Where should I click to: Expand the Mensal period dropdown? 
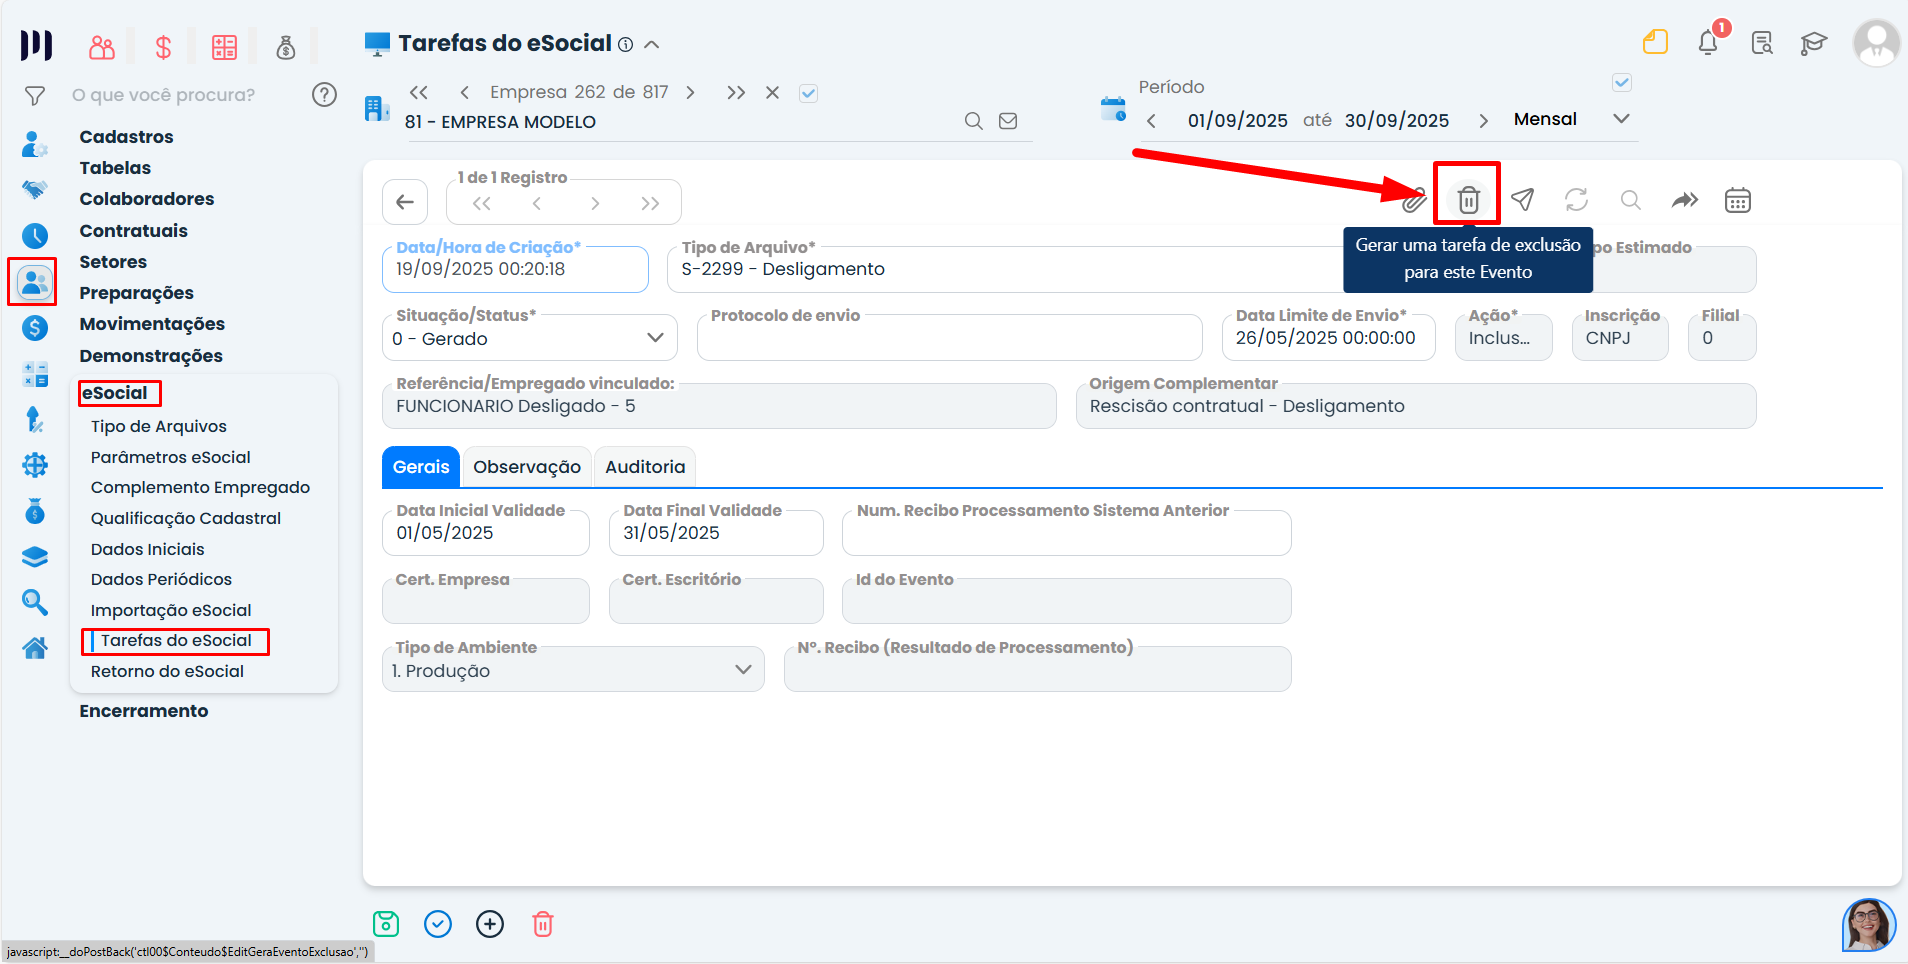point(1621,119)
